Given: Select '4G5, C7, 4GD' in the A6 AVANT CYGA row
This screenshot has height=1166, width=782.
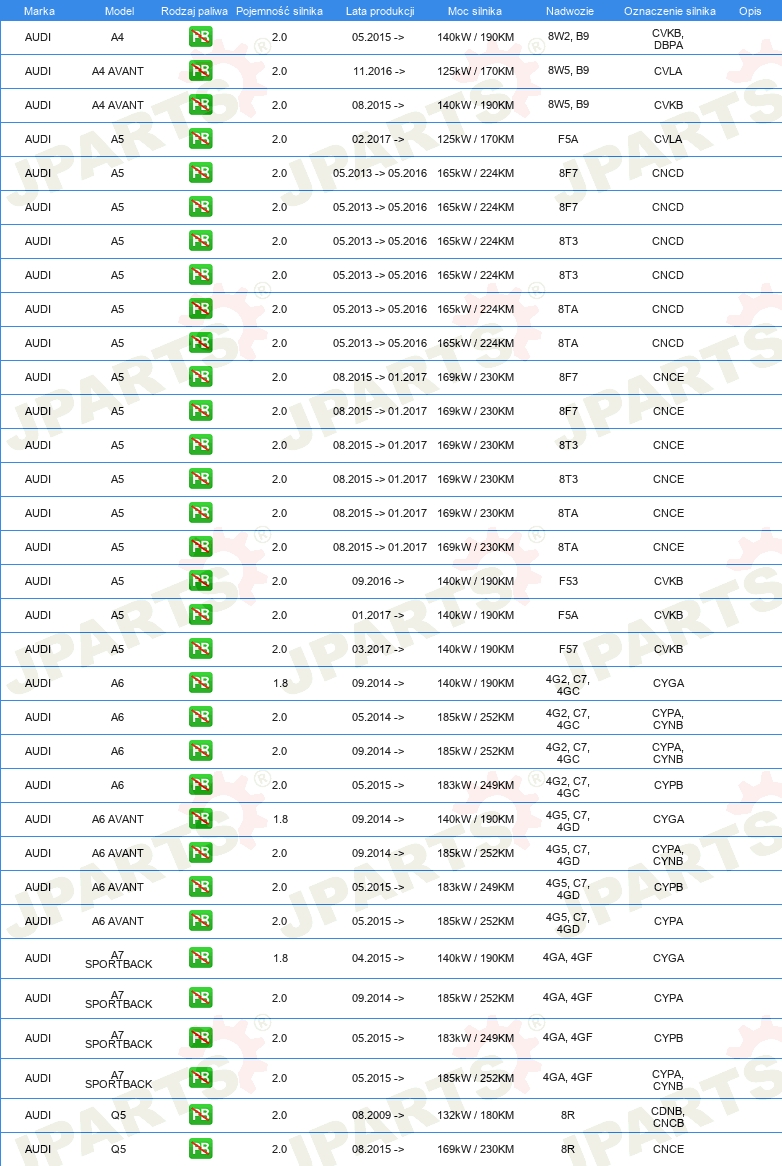Looking at the screenshot, I should 568,821.
